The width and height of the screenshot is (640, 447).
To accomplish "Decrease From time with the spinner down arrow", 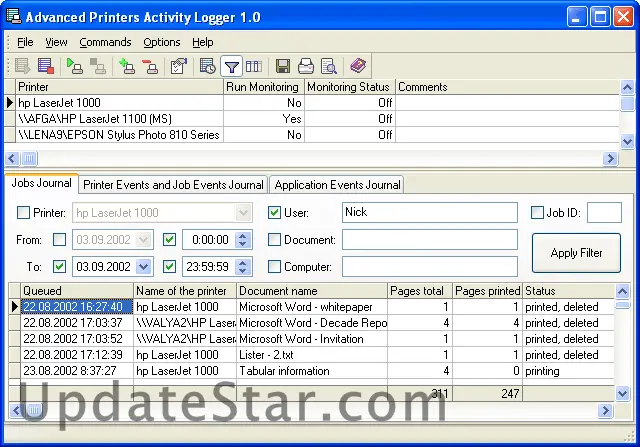I will (243, 244).
